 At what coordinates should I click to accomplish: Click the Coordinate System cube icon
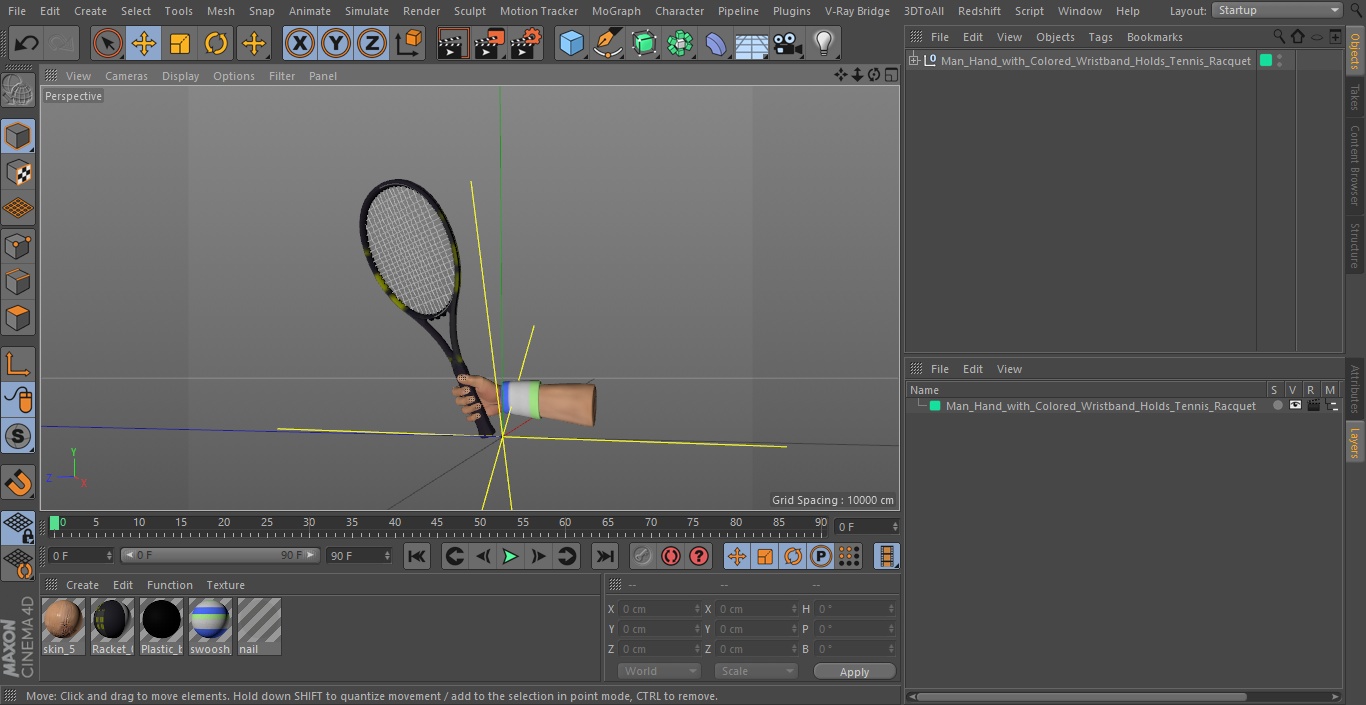coord(409,43)
